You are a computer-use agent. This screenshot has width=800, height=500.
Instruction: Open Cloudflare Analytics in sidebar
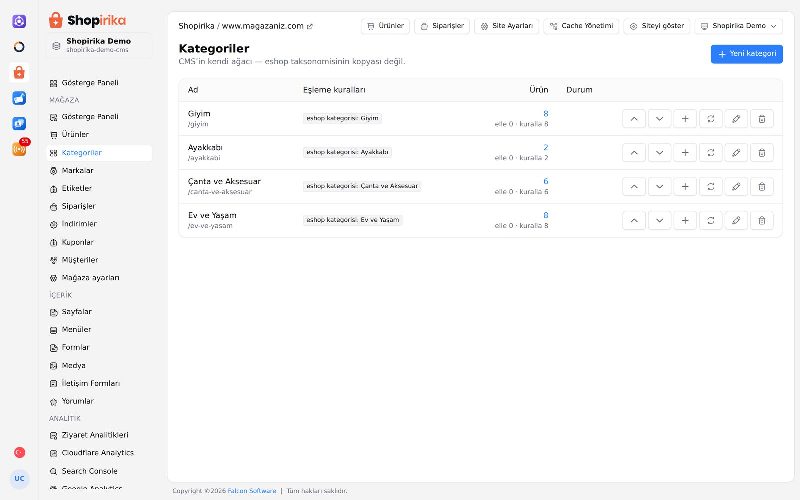point(98,453)
